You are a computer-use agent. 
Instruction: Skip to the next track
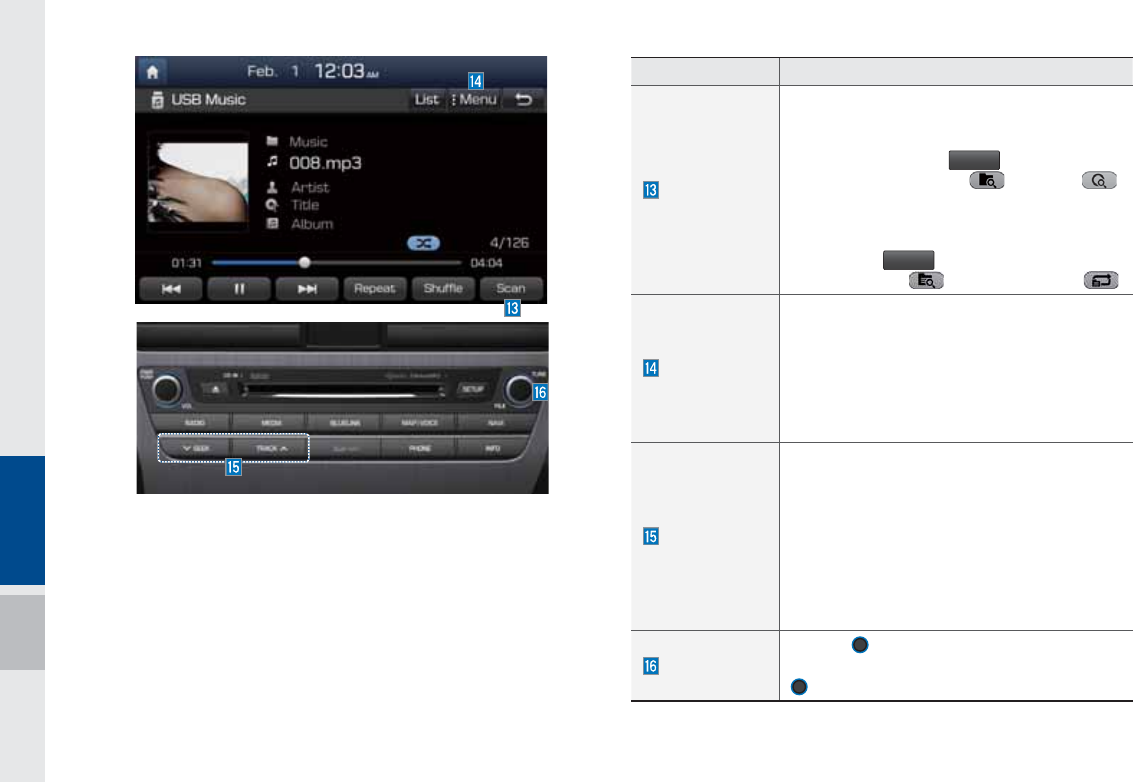(x=307, y=288)
